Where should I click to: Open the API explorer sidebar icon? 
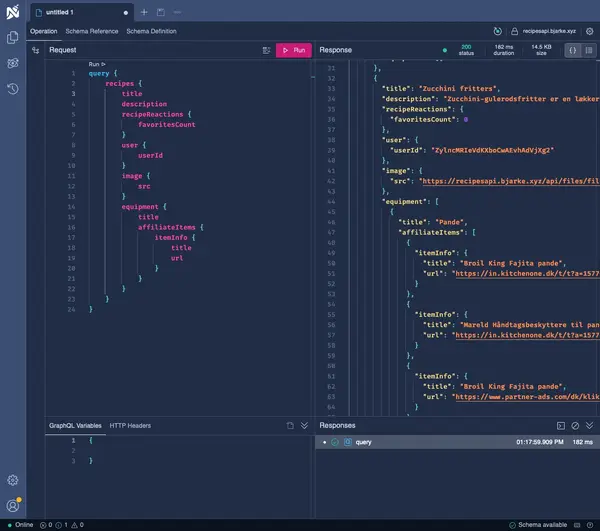13,63
